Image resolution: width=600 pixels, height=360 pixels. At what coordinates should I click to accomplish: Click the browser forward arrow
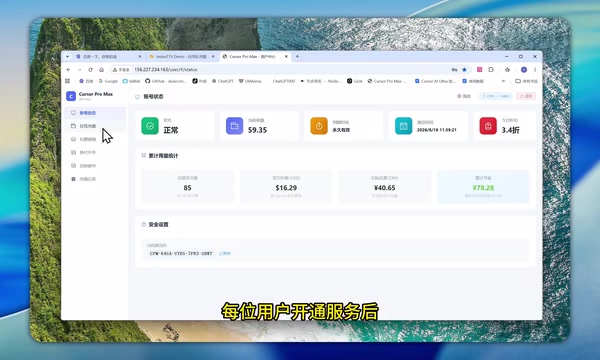coord(79,70)
